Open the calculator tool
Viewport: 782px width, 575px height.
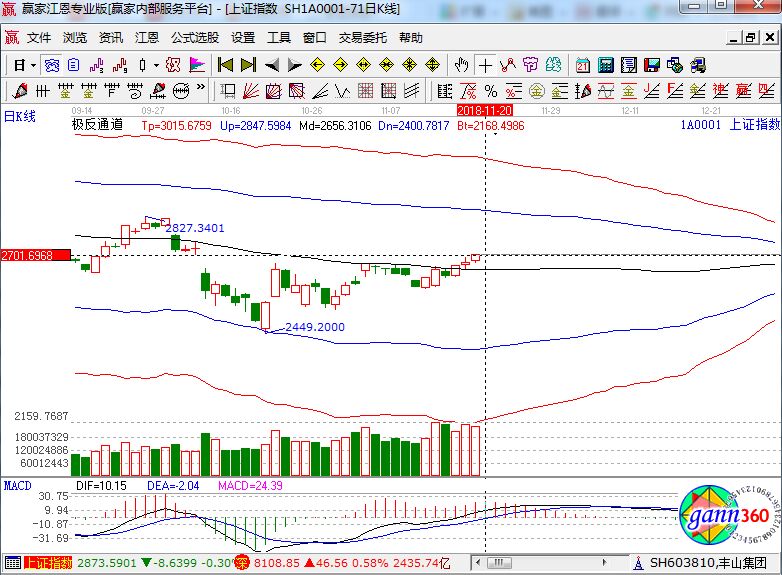[x=605, y=65]
